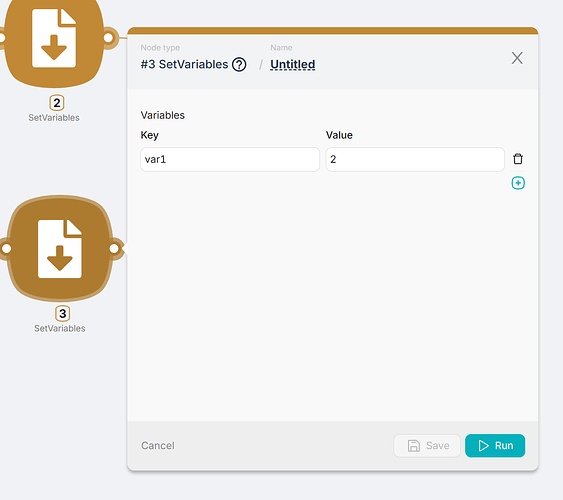
Task: Add a new variable with the plus icon
Action: 518,183
